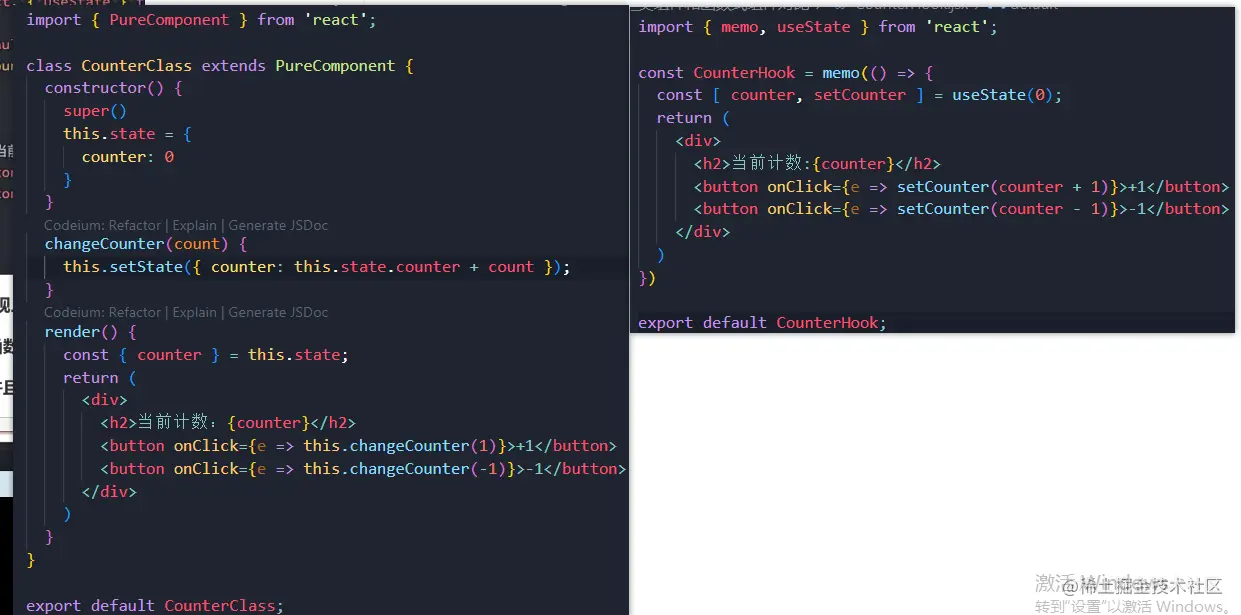The width and height of the screenshot is (1241, 615).
Task: Click Generate JSDoc link above changeCounter method
Action: pyautogui.click(x=278, y=226)
